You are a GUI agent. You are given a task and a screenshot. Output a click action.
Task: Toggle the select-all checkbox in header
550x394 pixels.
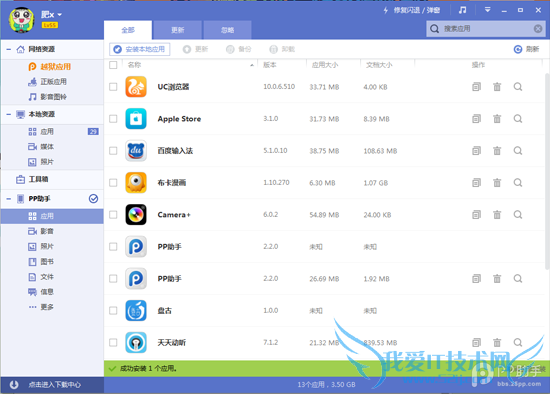pyautogui.click(x=113, y=65)
